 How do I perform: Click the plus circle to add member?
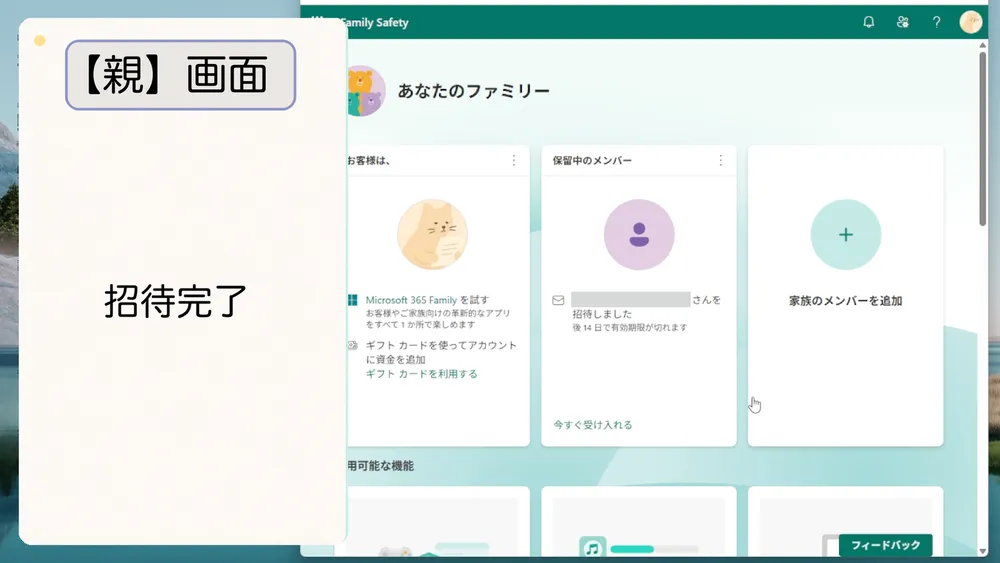tap(846, 235)
